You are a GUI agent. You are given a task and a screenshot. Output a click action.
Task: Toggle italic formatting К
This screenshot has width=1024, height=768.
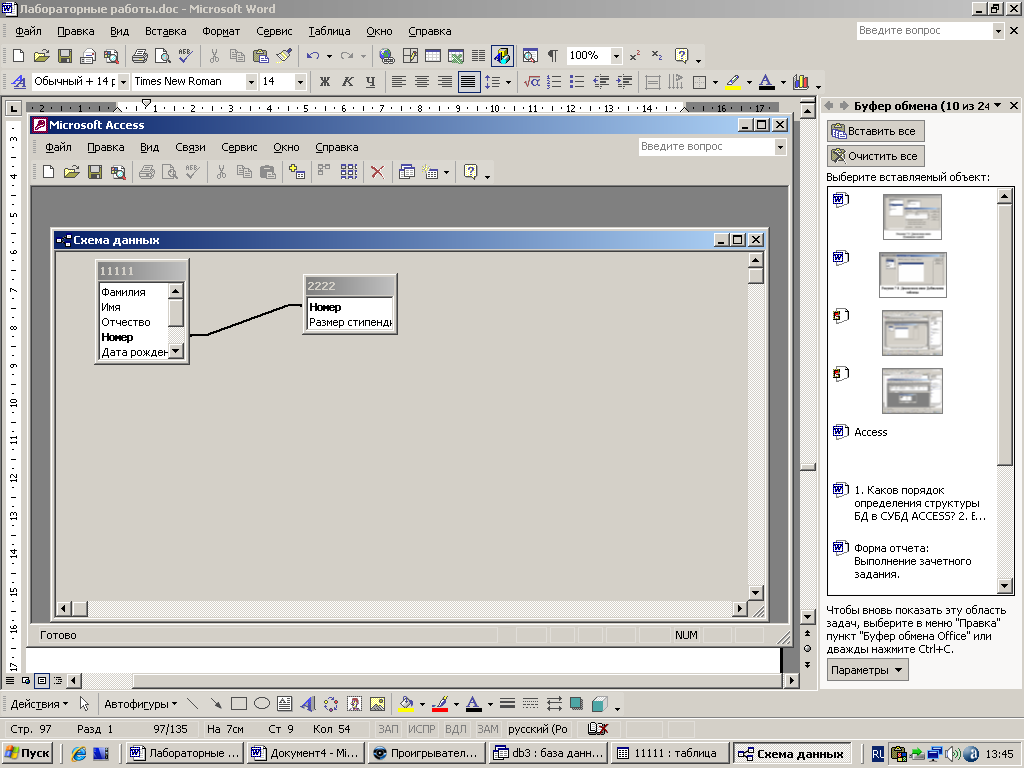[x=347, y=82]
